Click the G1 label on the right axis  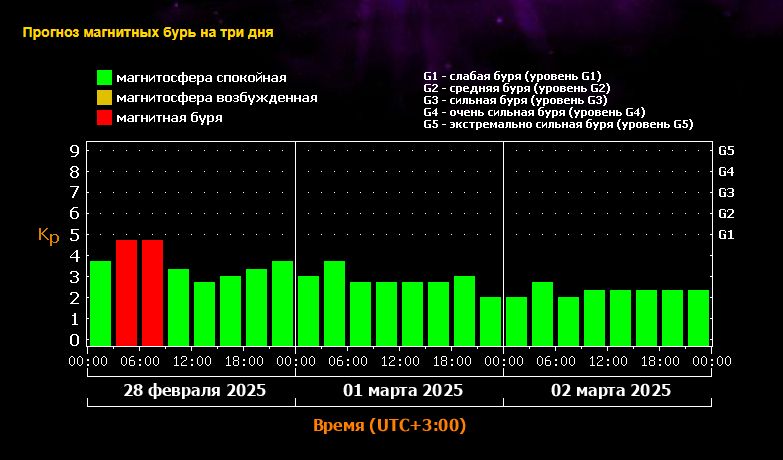(727, 234)
